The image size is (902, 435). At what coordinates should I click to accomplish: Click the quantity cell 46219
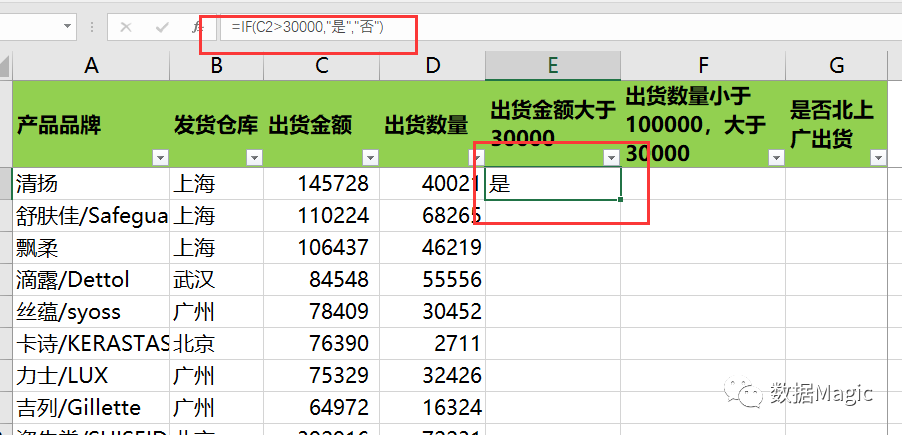(433, 248)
